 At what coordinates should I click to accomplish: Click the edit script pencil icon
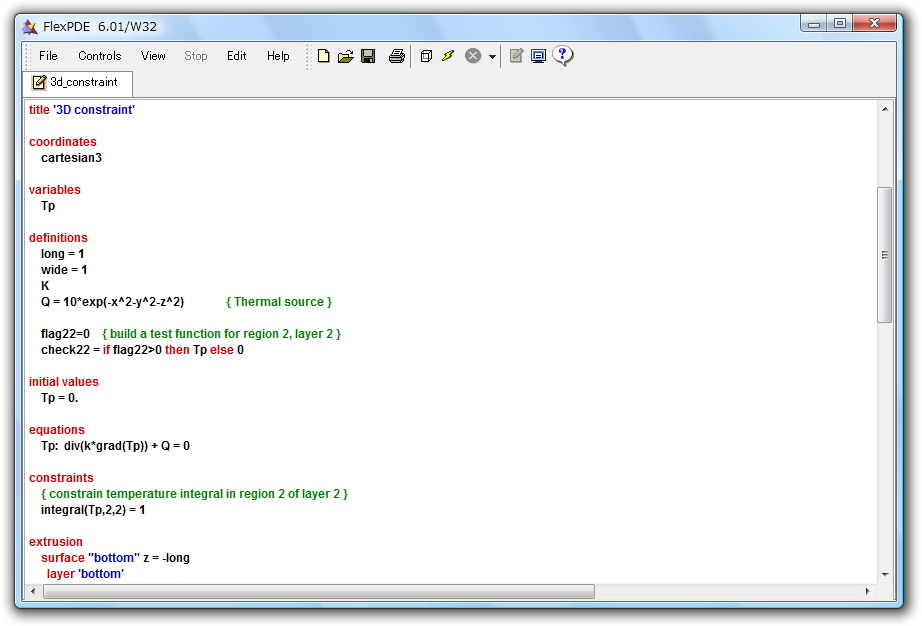(x=516, y=56)
